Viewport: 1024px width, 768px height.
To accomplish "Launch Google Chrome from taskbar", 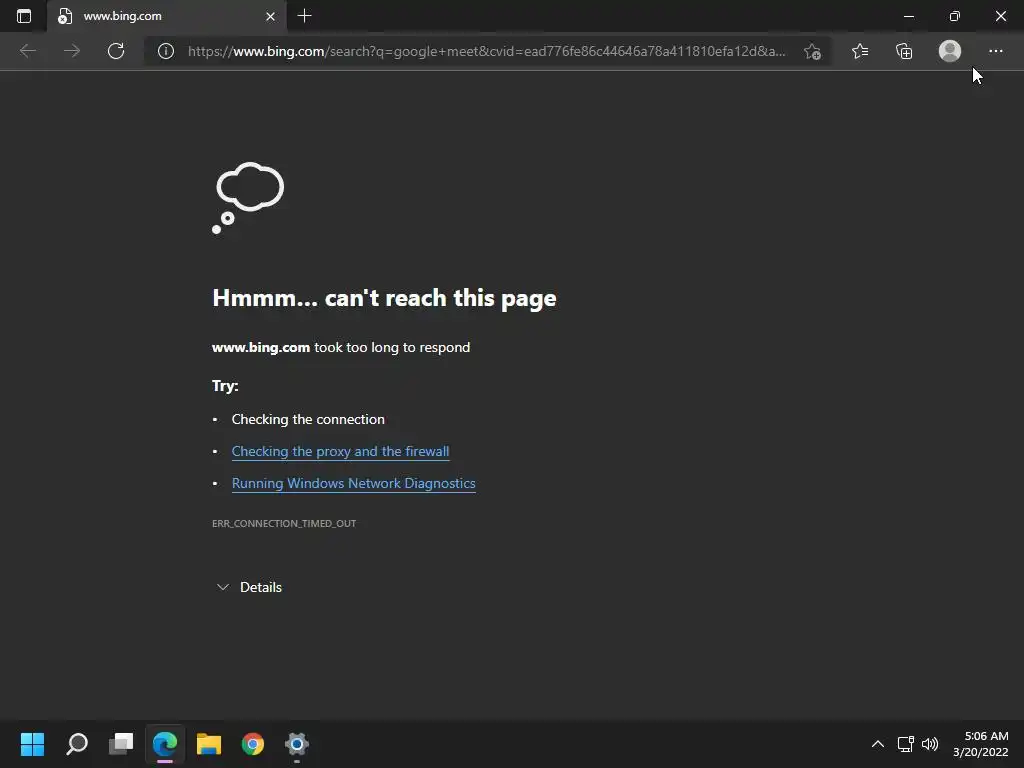I will [253, 744].
